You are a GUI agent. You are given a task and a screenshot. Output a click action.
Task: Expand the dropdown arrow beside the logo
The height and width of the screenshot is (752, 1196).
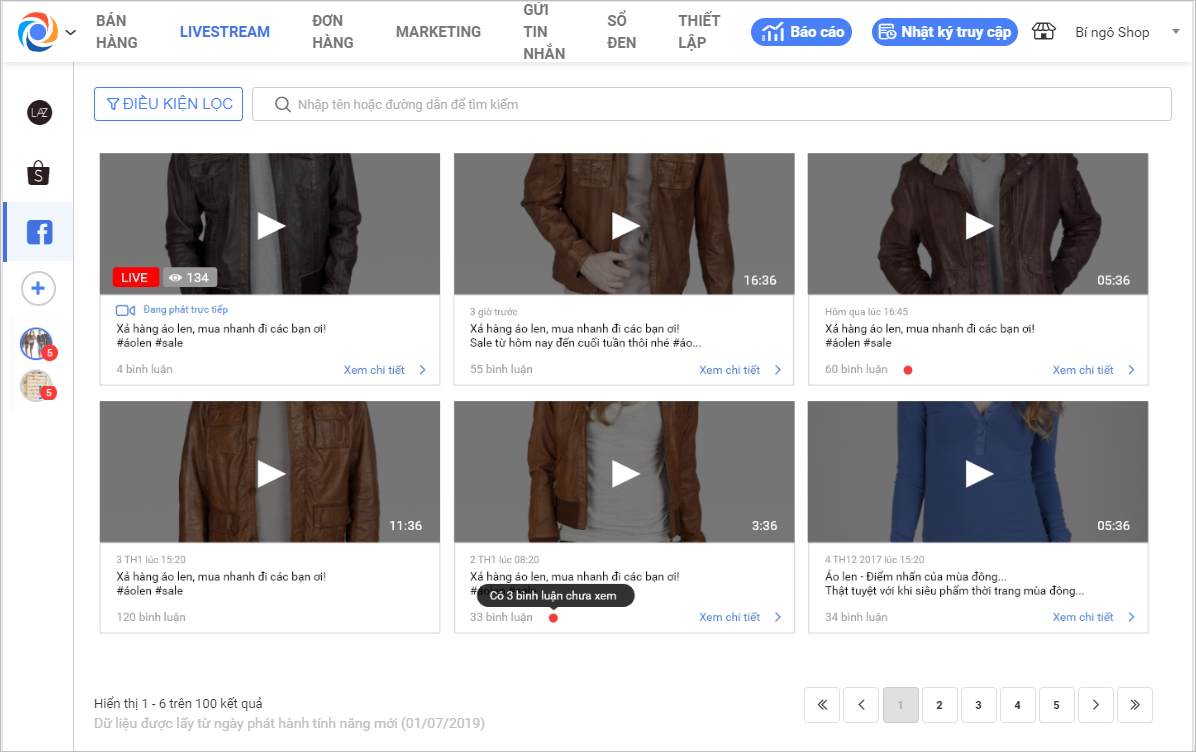[70, 32]
